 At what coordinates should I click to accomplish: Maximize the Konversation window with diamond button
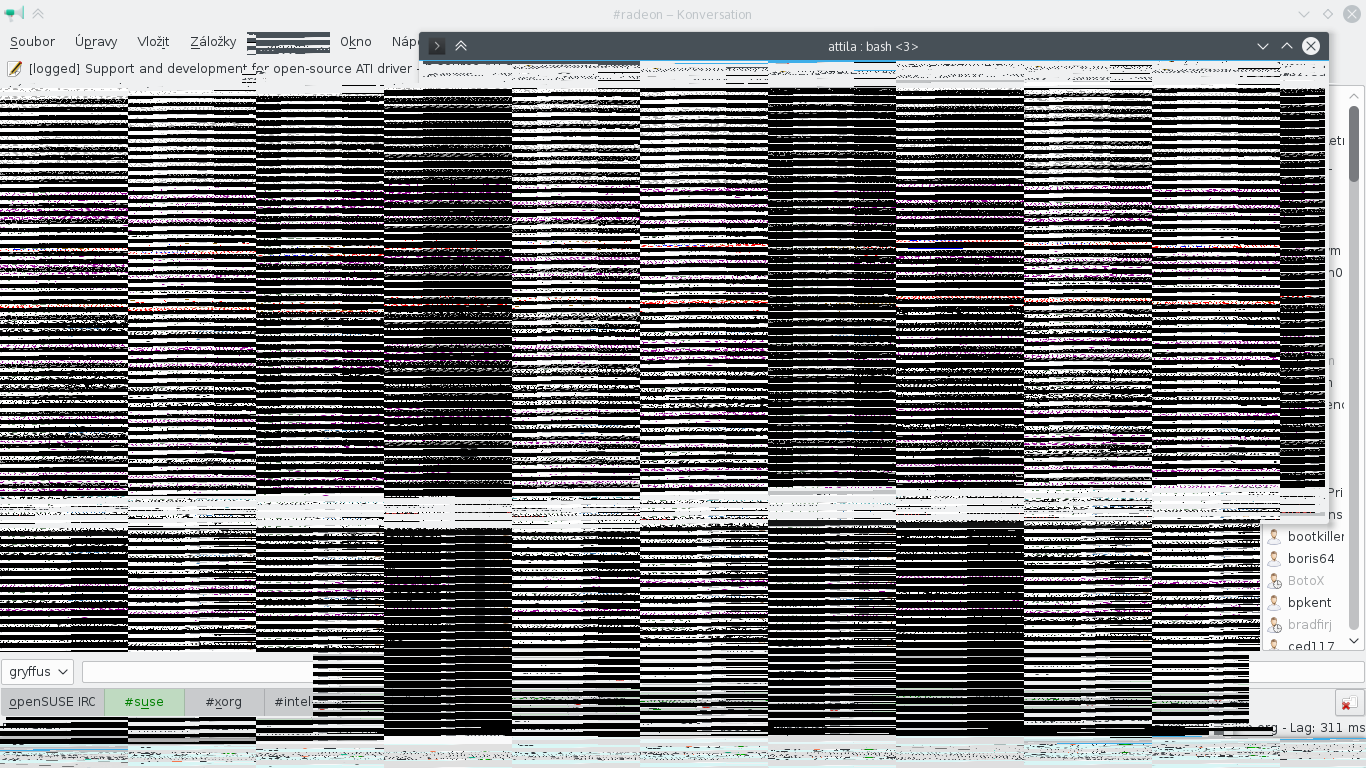click(1328, 14)
